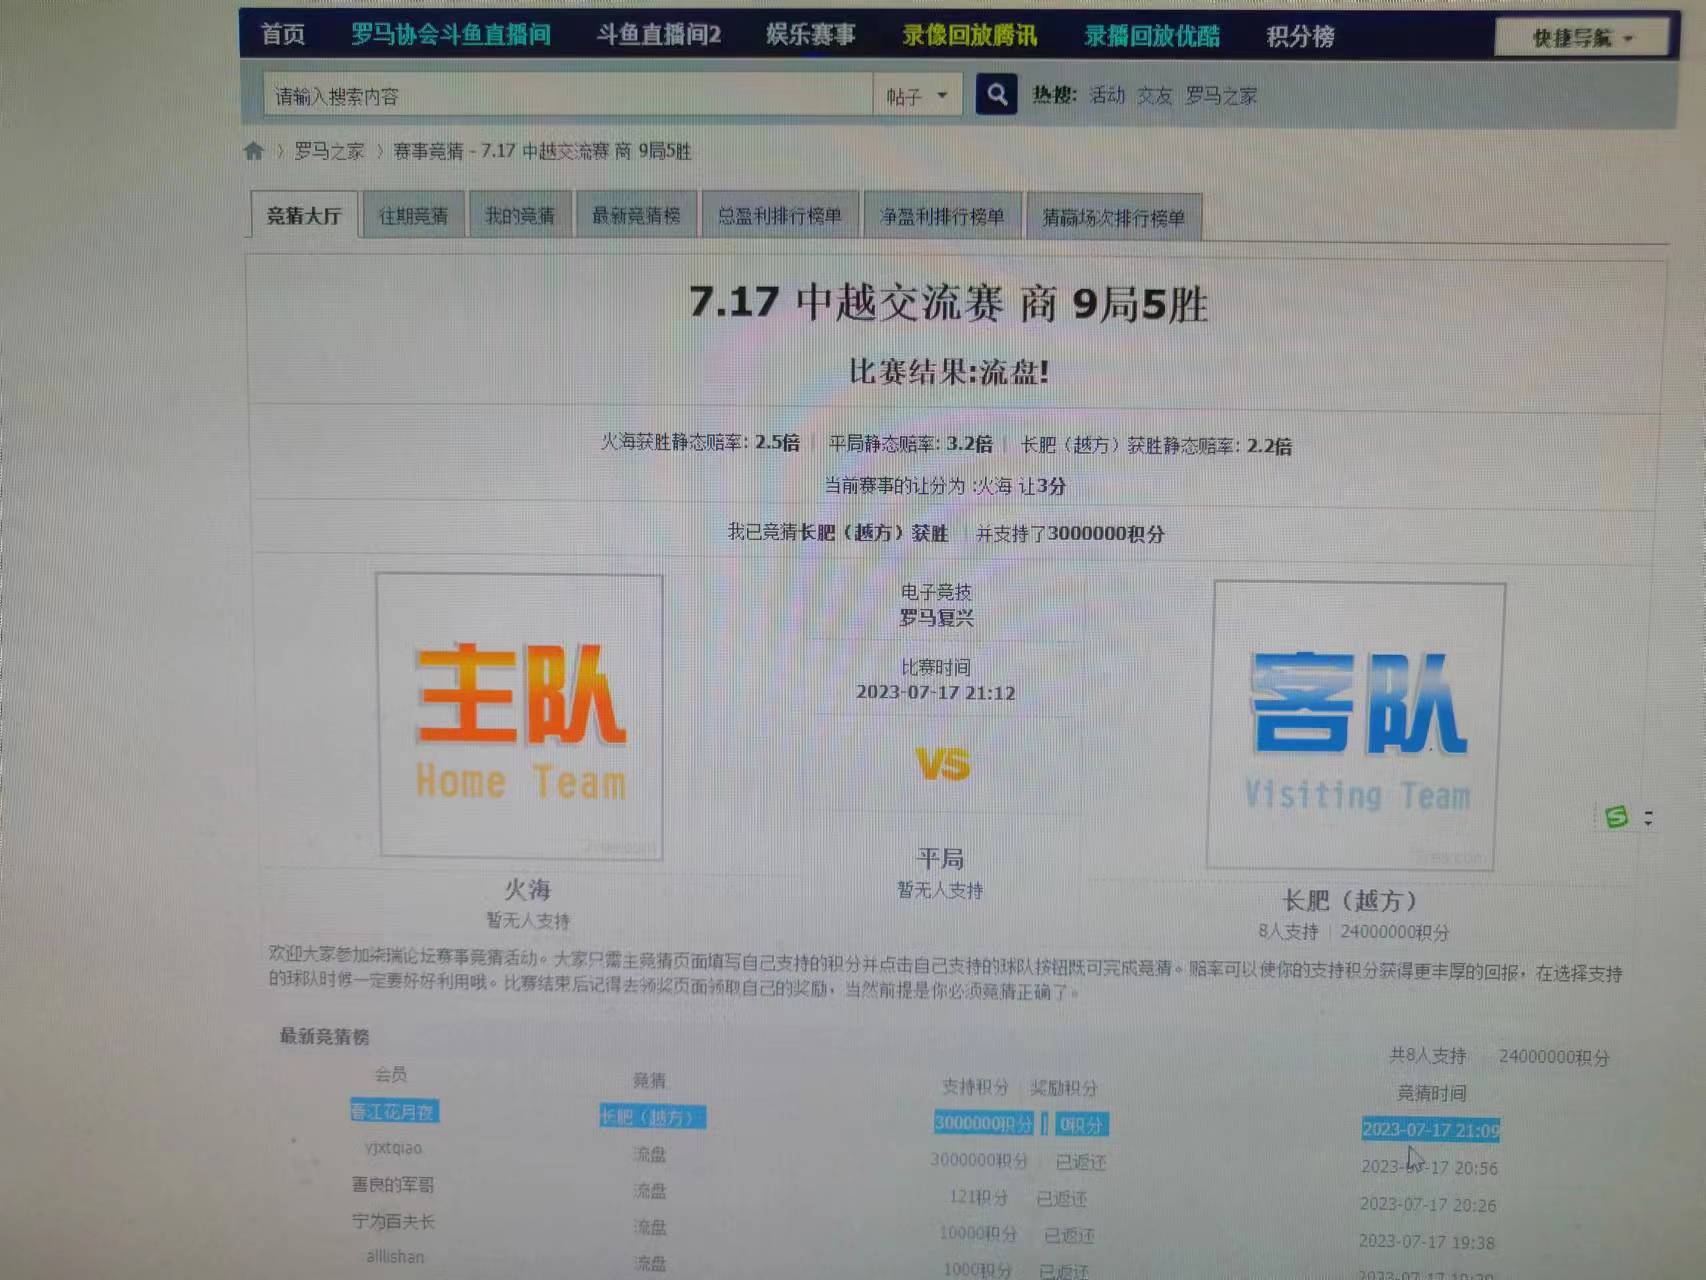Click the home icon in the breadcrumb
The image size is (1706, 1280).
(x=253, y=151)
